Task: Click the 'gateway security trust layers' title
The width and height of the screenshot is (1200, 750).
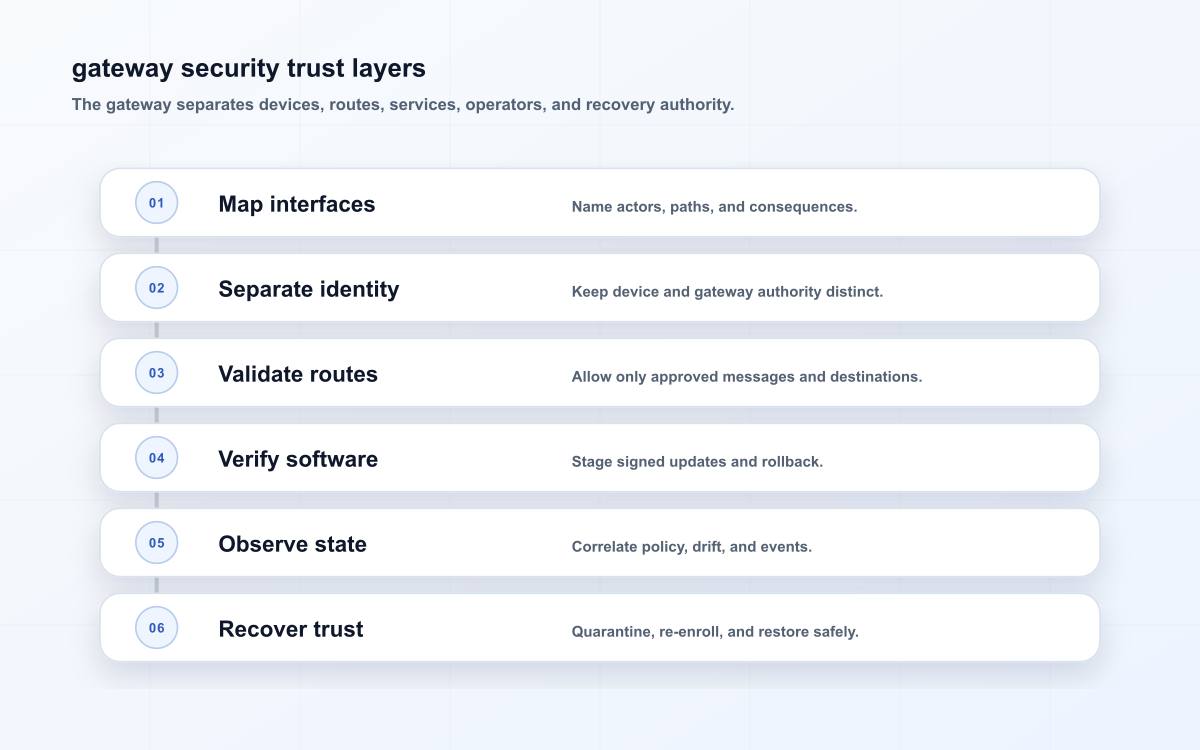Action: tap(249, 68)
